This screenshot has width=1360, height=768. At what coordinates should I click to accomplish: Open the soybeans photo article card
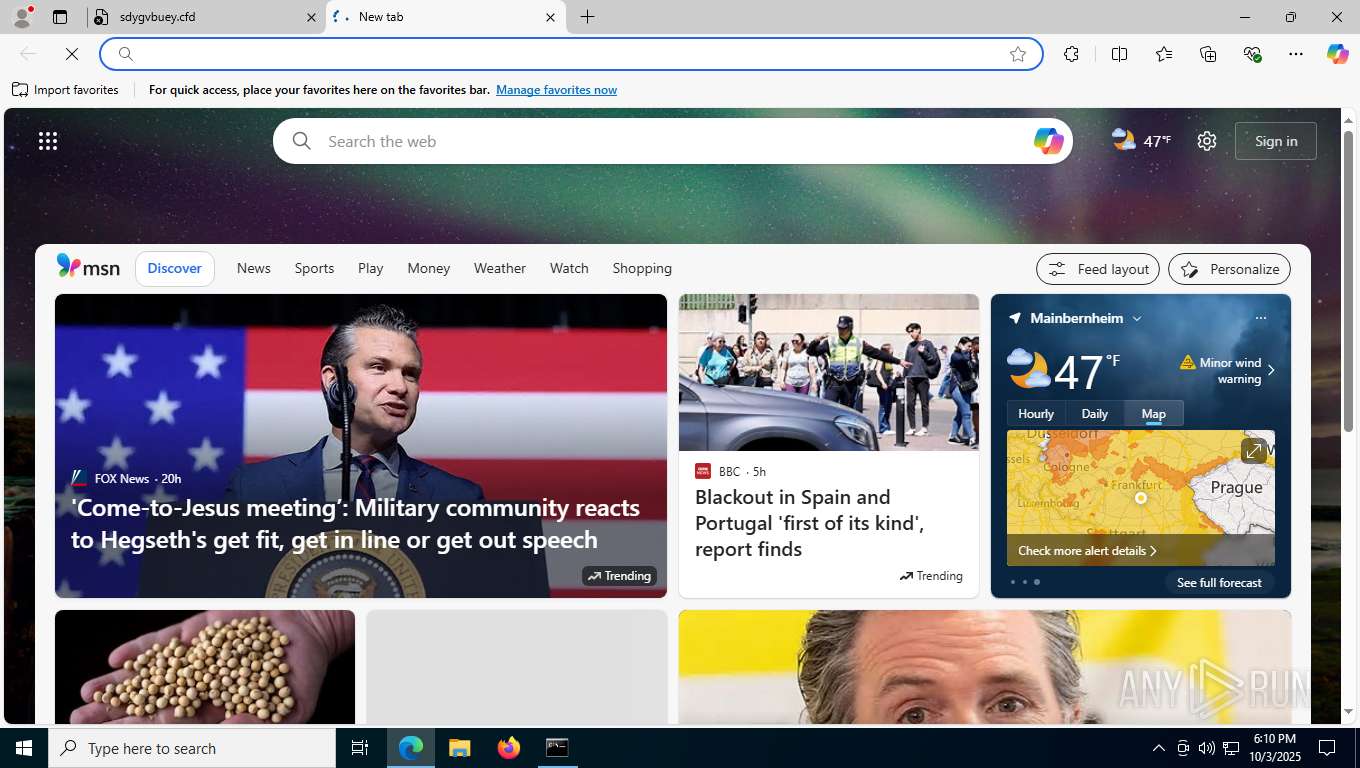point(205,666)
